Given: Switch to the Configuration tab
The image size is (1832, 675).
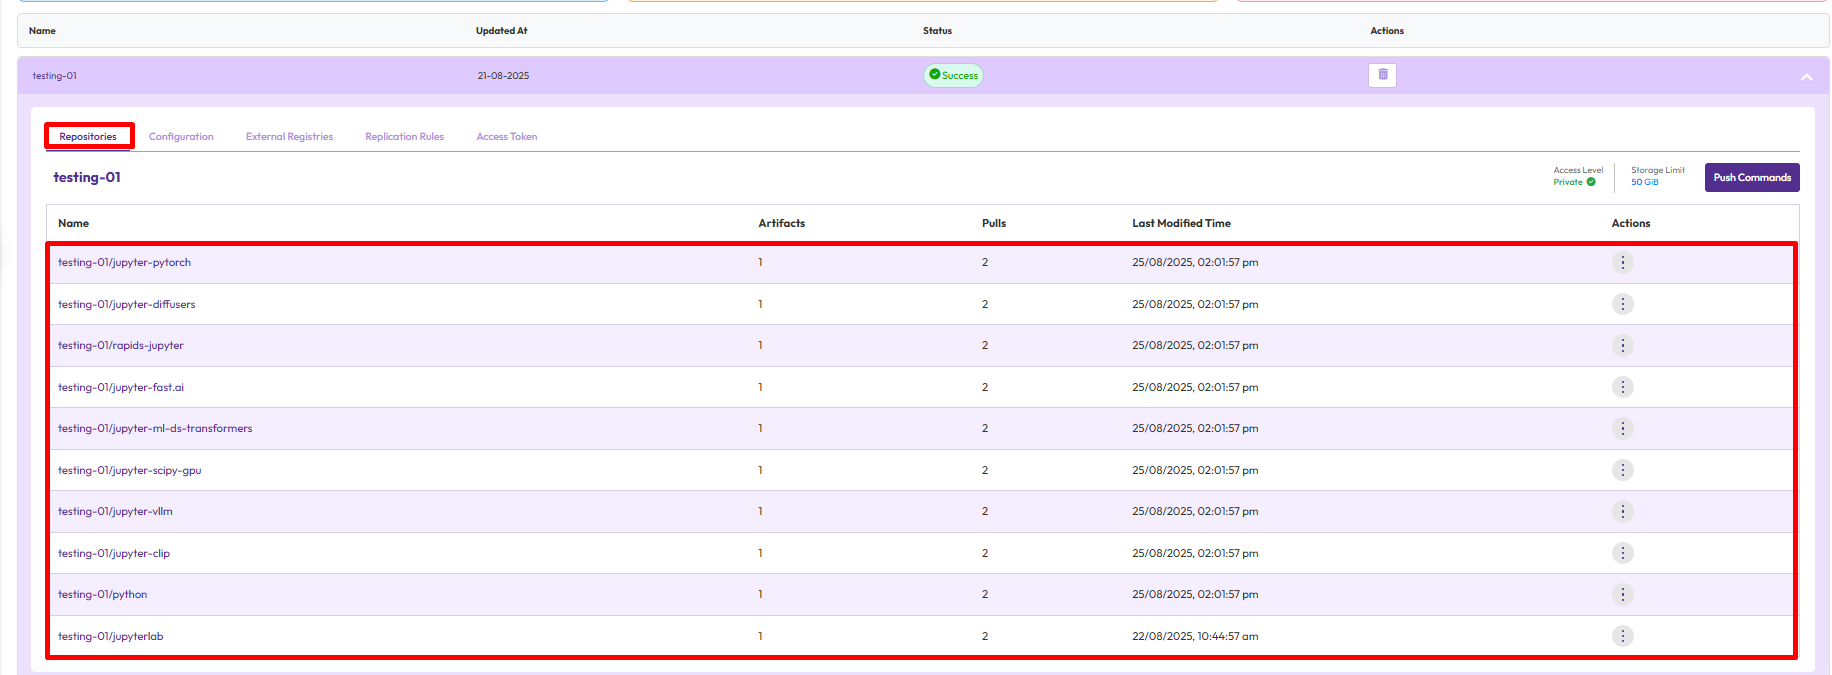Looking at the screenshot, I should pos(181,137).
